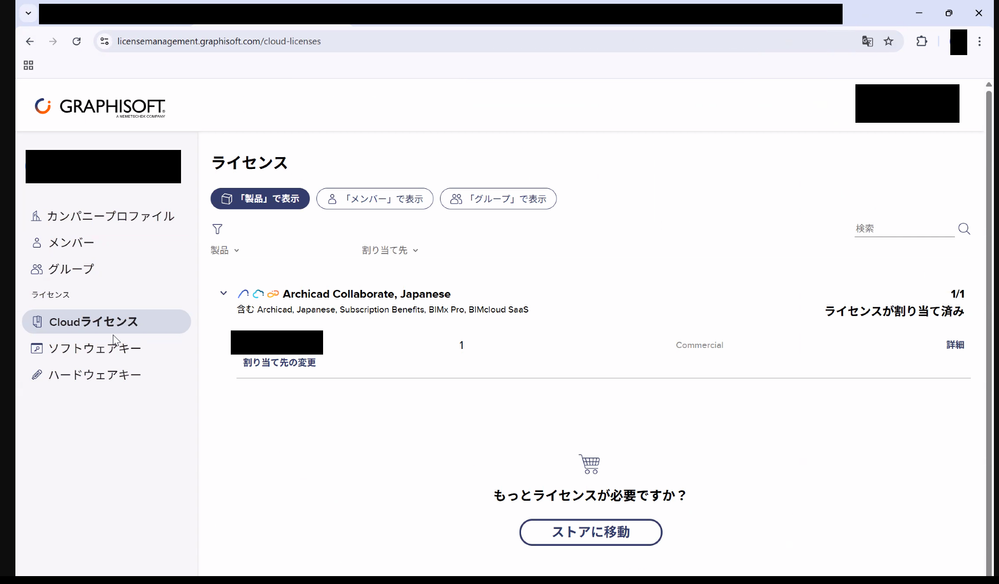Click ライセンスが割り当て済み status text
The width and height of the screenshot is (999, 584).
pos(895,311)
